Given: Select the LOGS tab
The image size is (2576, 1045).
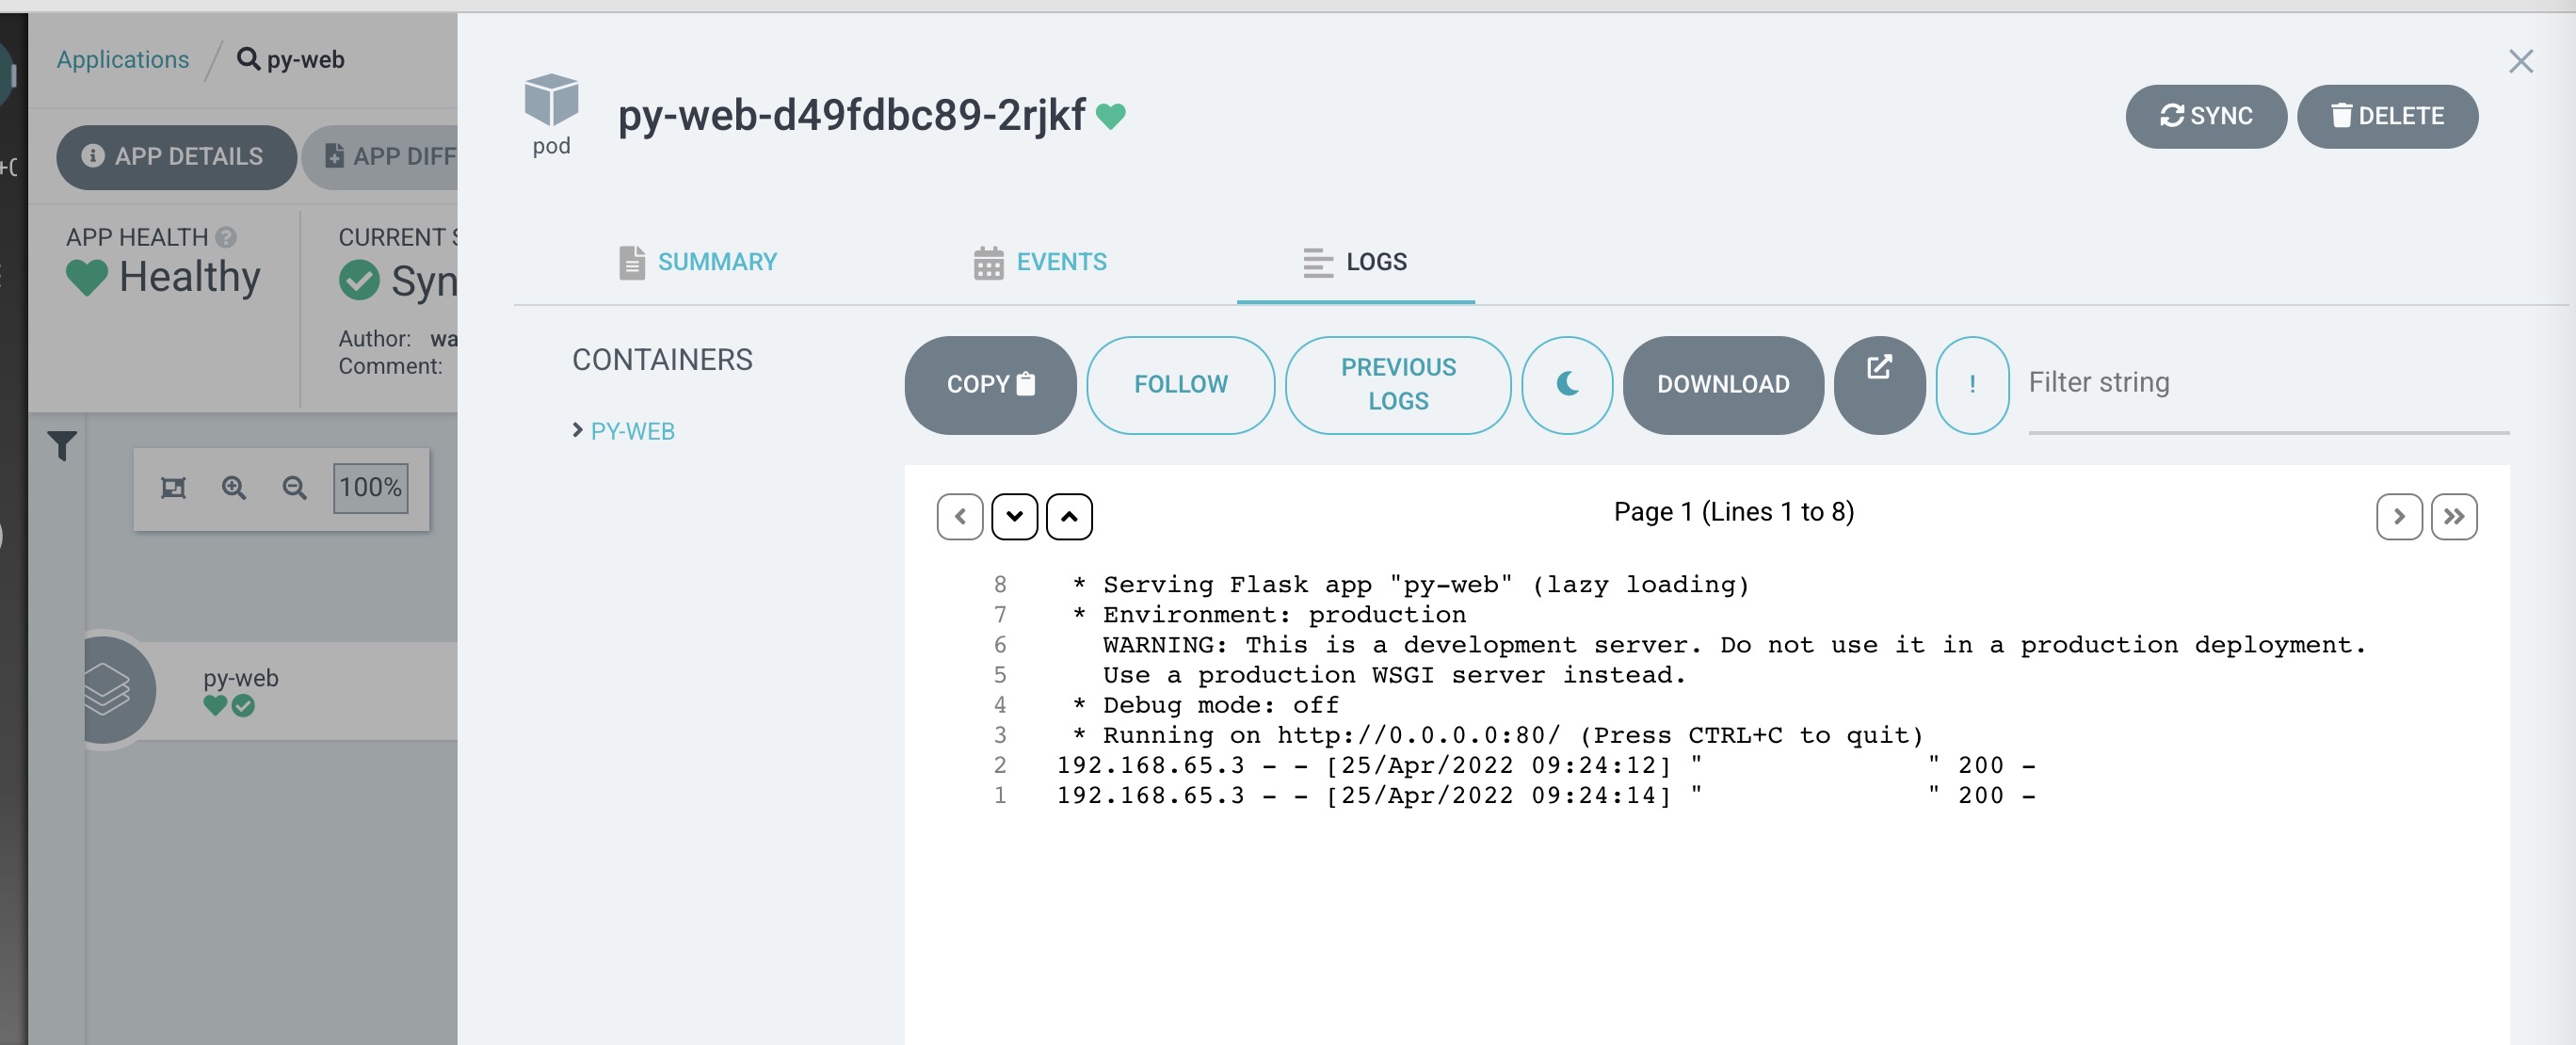Looking at the screenshot, I should (x=1355, y=262).
